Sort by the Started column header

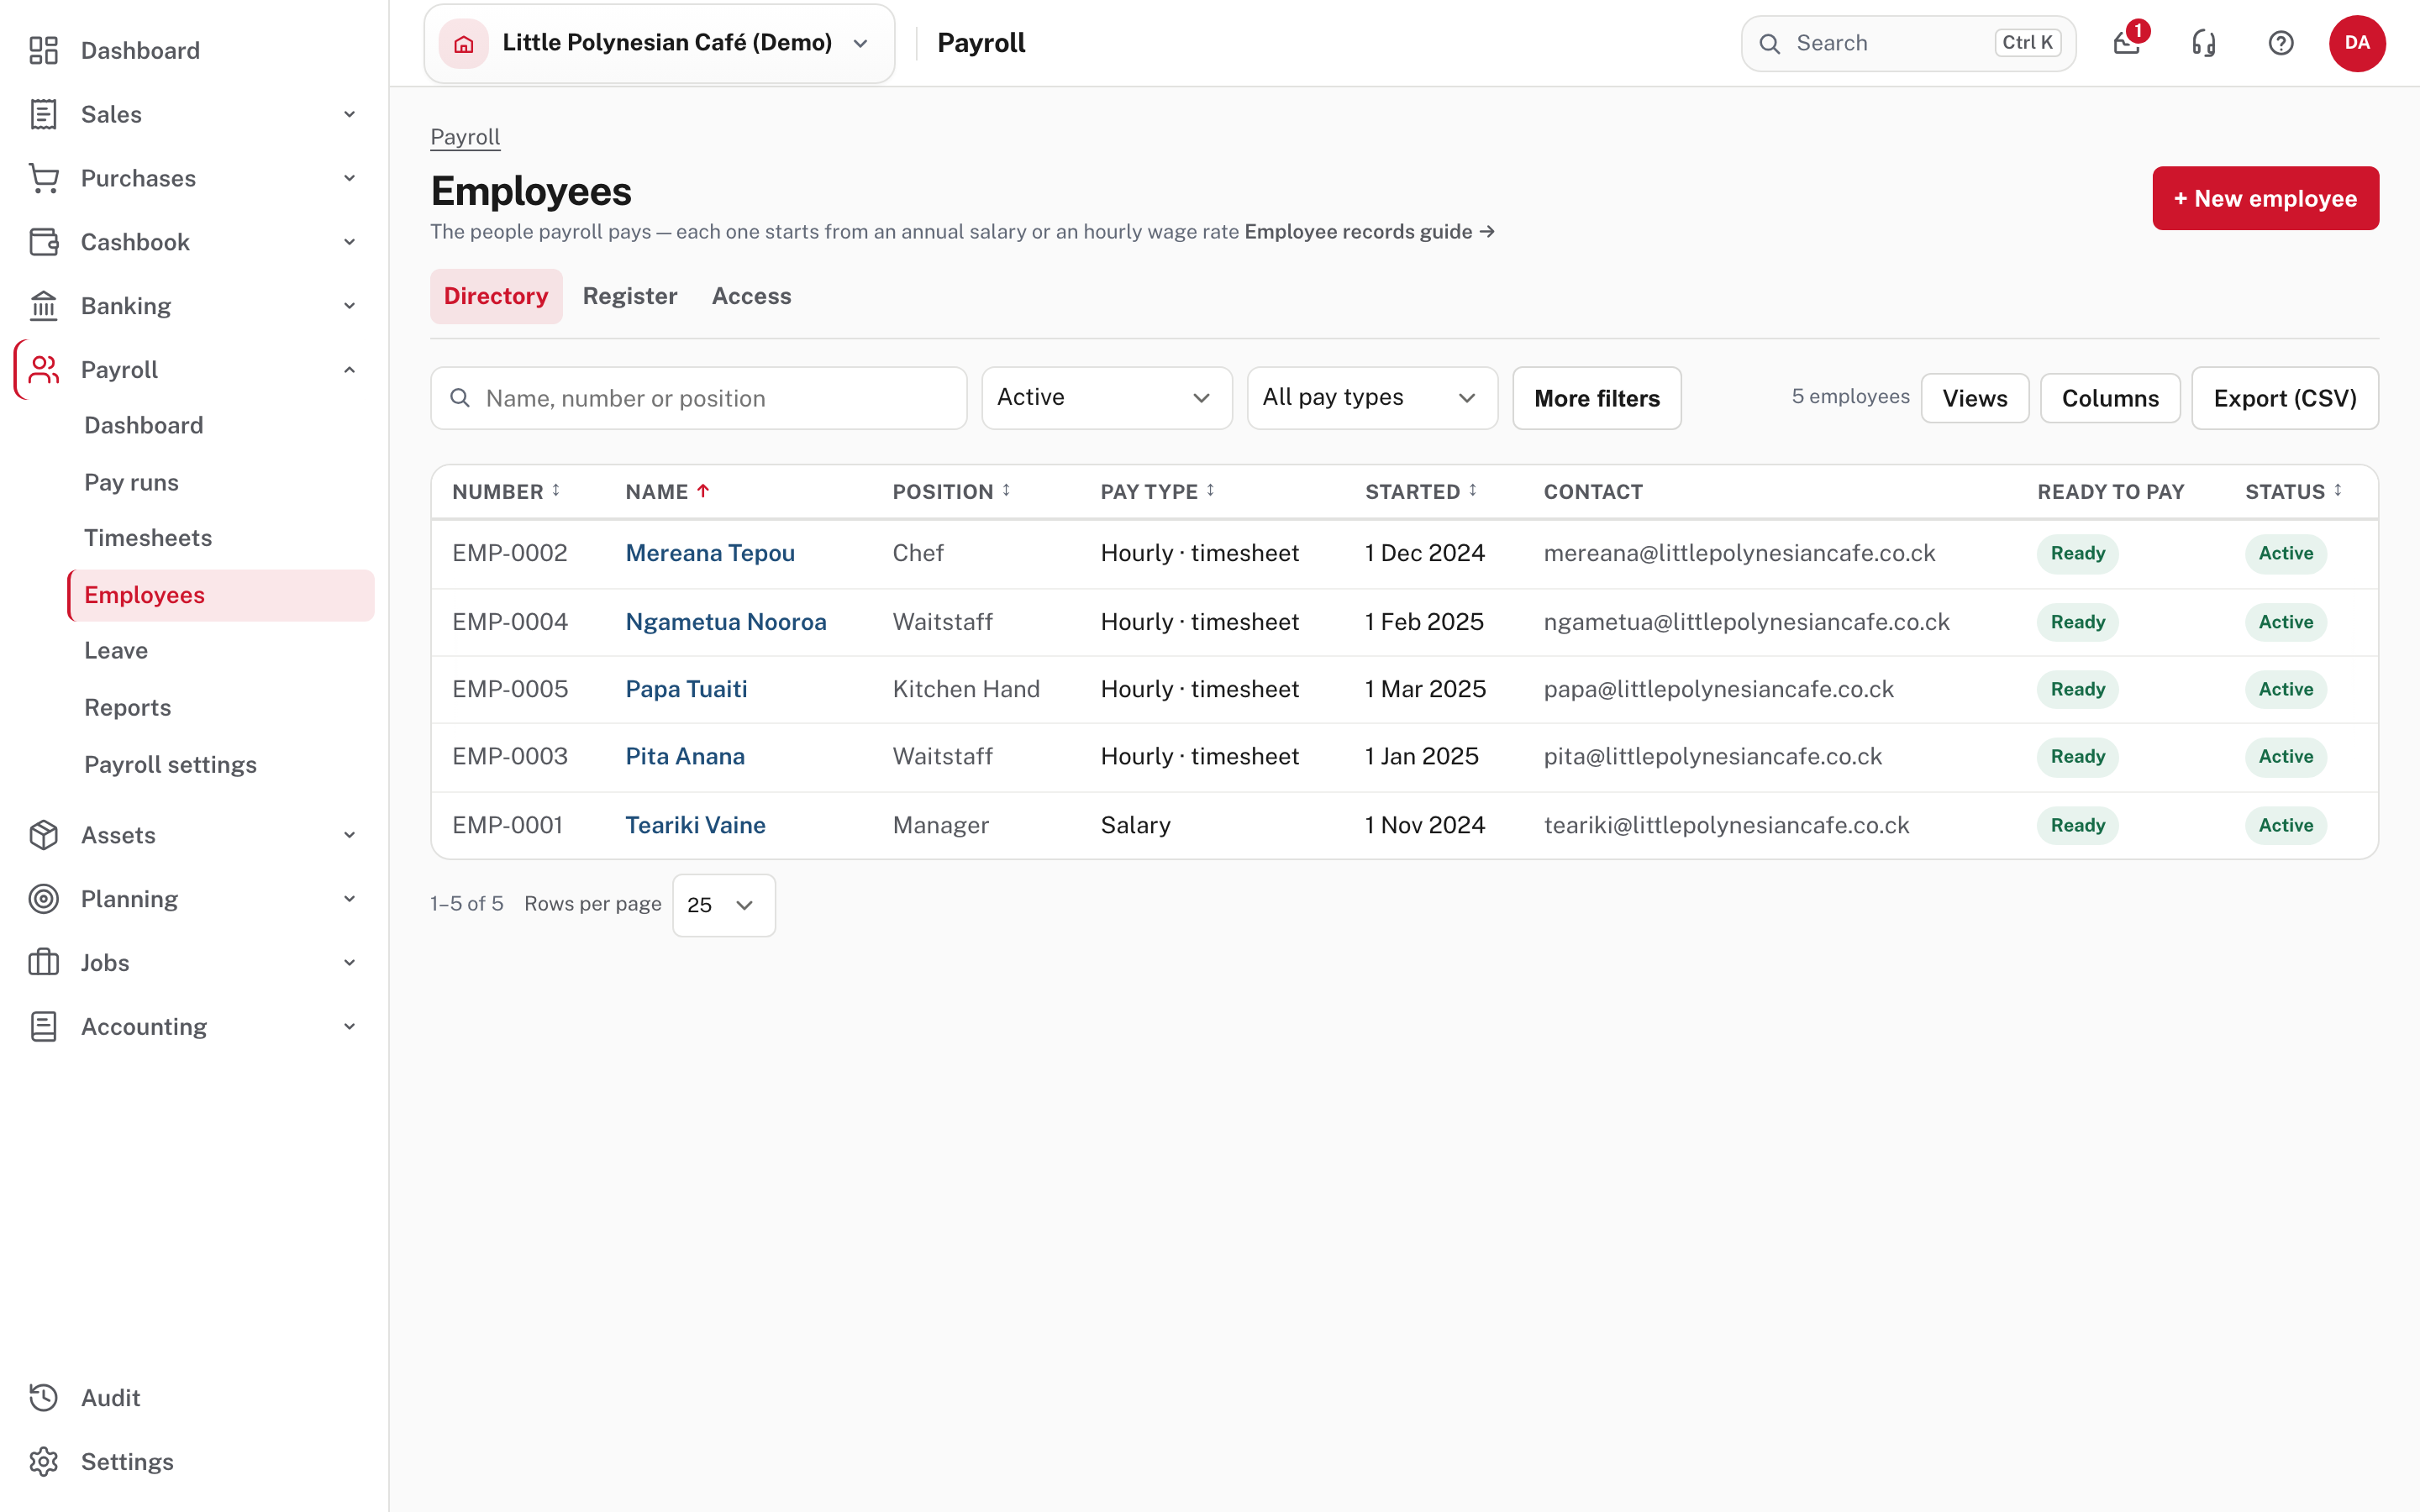point(1421,492)
